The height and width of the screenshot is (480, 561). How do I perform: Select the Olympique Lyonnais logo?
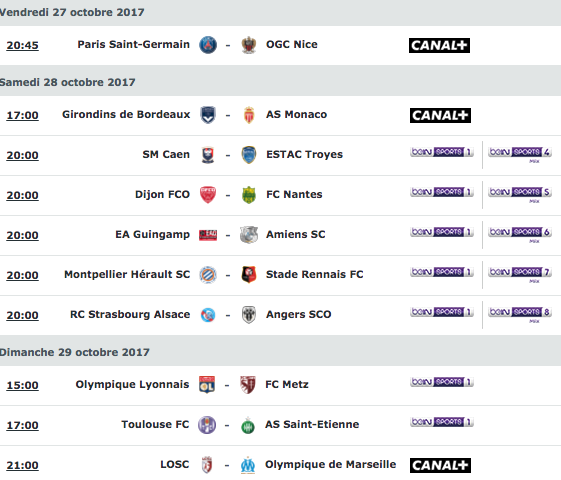pyautogui.click(x=207, y=385)
